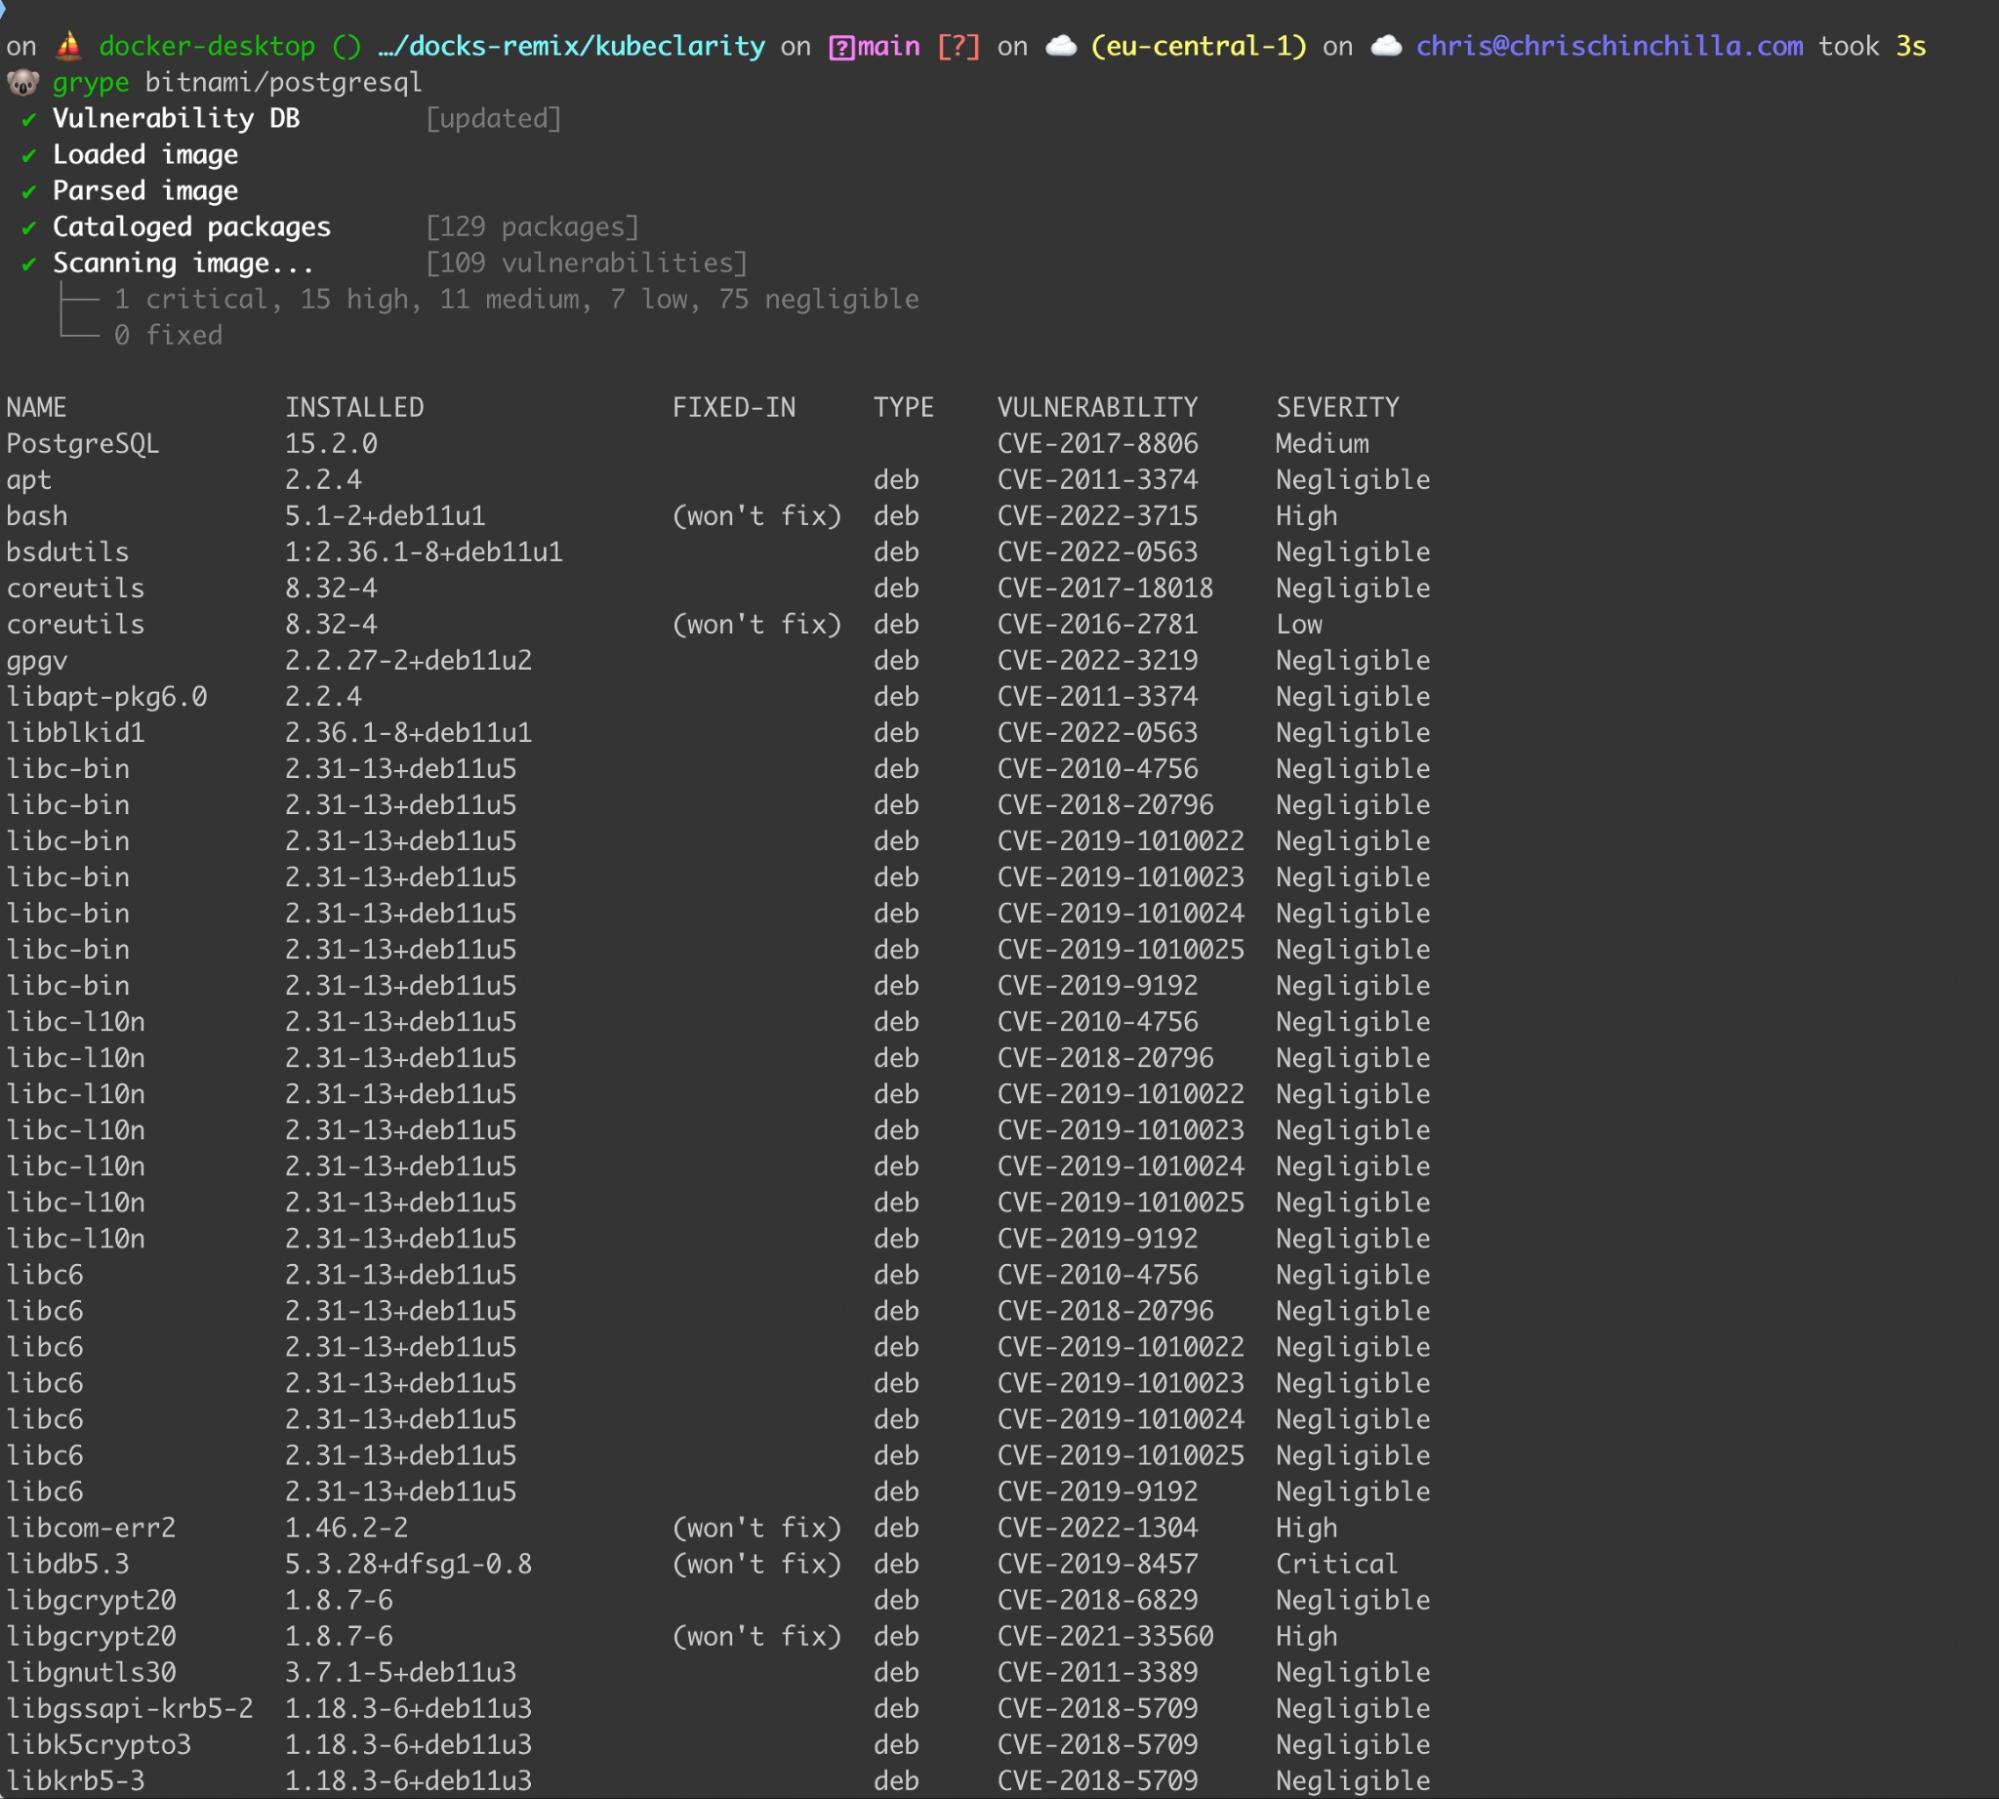1999x1799 pixels.
Task: Click the bash package name
Action: click(x=37, y=515)
